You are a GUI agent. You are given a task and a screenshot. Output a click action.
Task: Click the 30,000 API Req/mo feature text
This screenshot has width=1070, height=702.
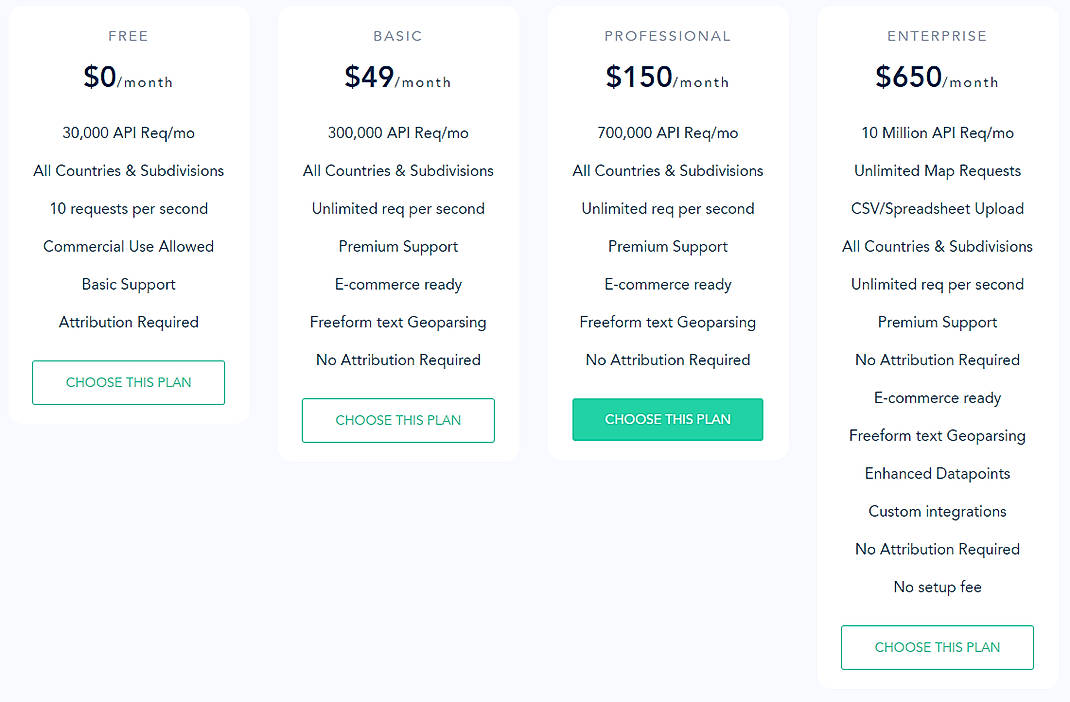tap(128, 132)
